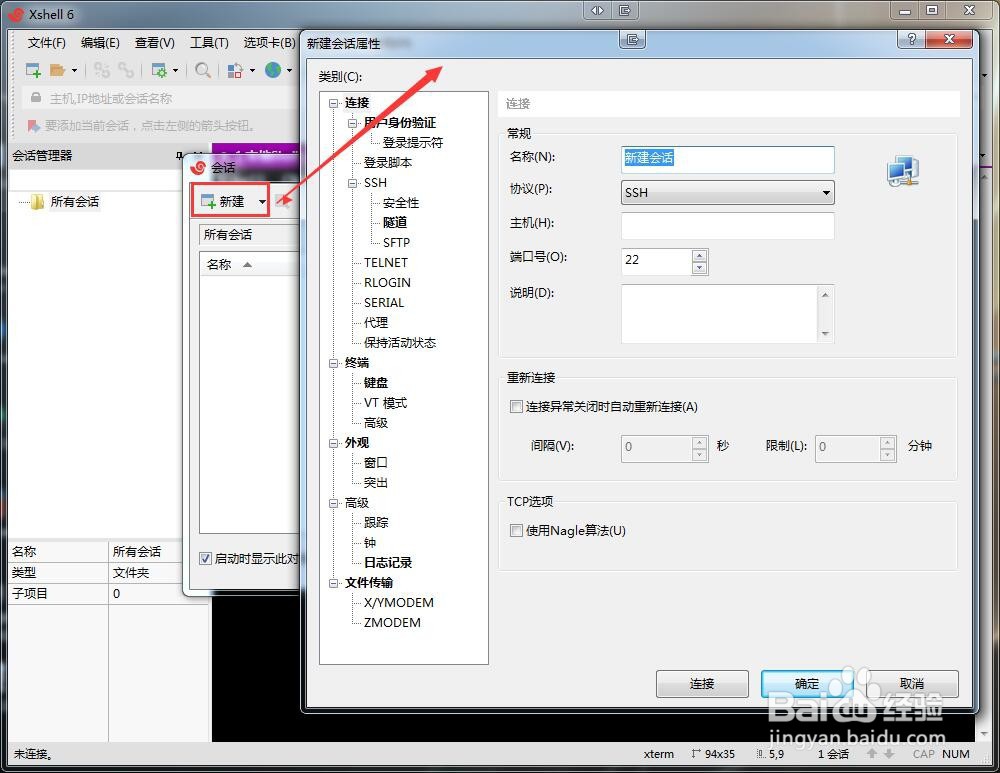Click the session properties gear-window icon
1000x773 pixels.
coord(159,70)
